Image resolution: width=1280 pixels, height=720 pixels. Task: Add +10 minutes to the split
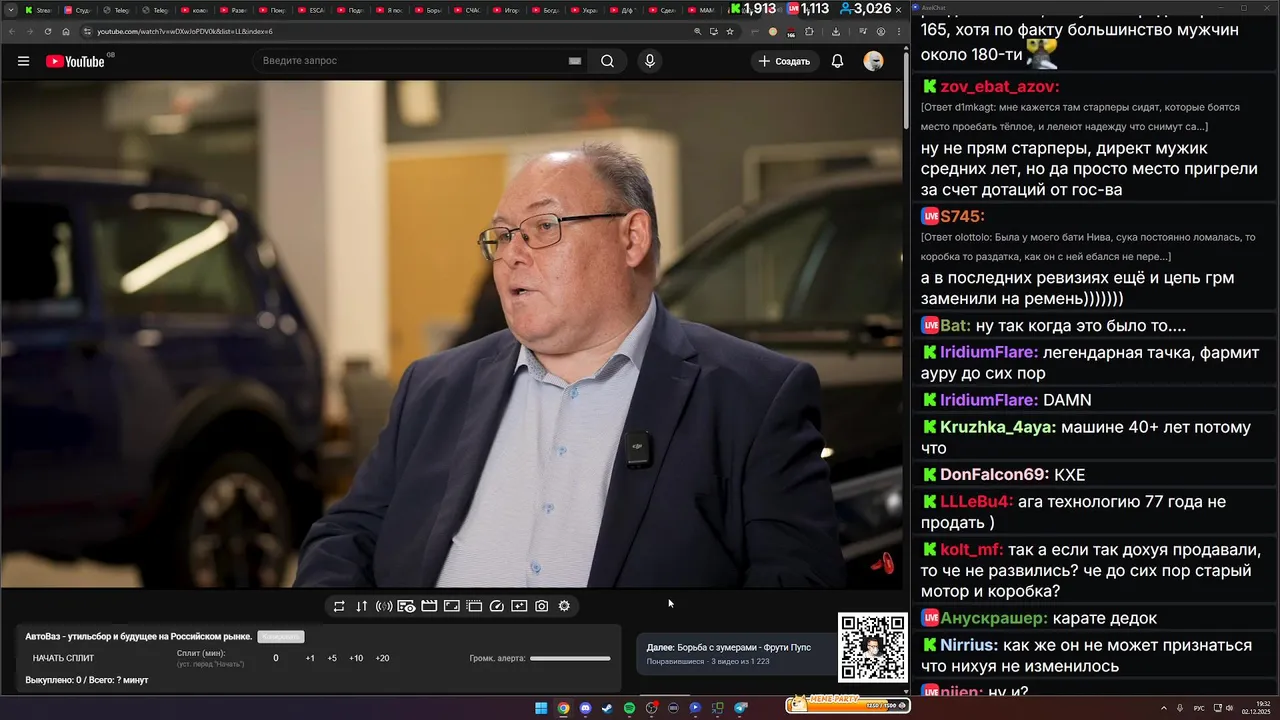(x=356, y=658)
